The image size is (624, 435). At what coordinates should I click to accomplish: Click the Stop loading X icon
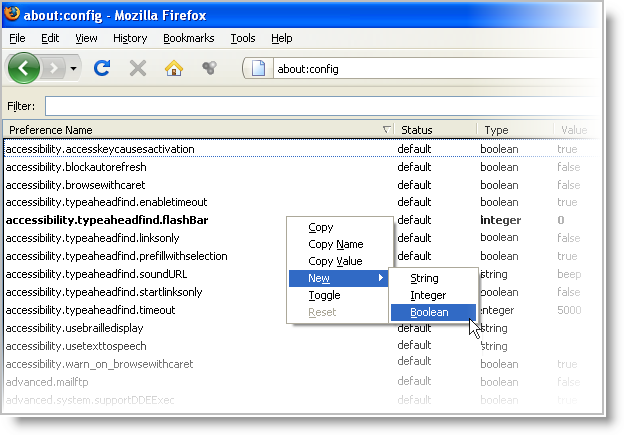point(138,68)
